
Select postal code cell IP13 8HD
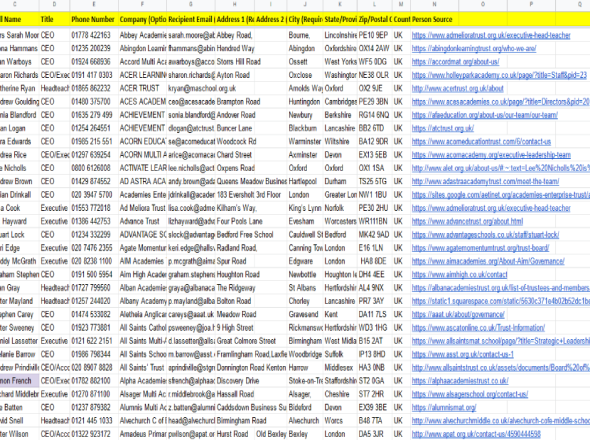pos(374,355)
